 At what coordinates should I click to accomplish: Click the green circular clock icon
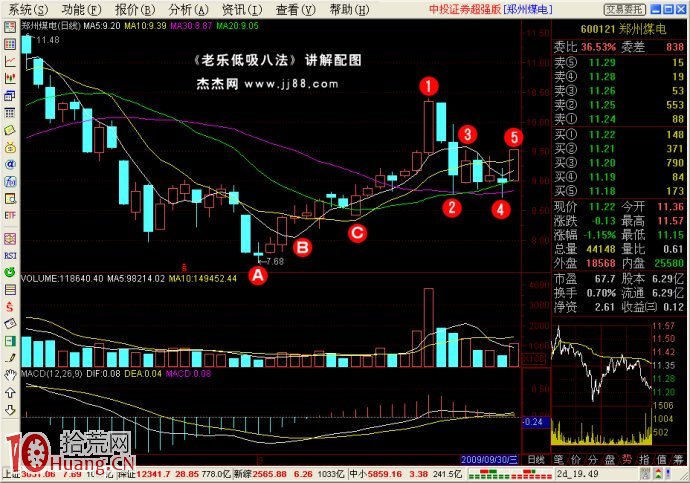coord(10,272)
